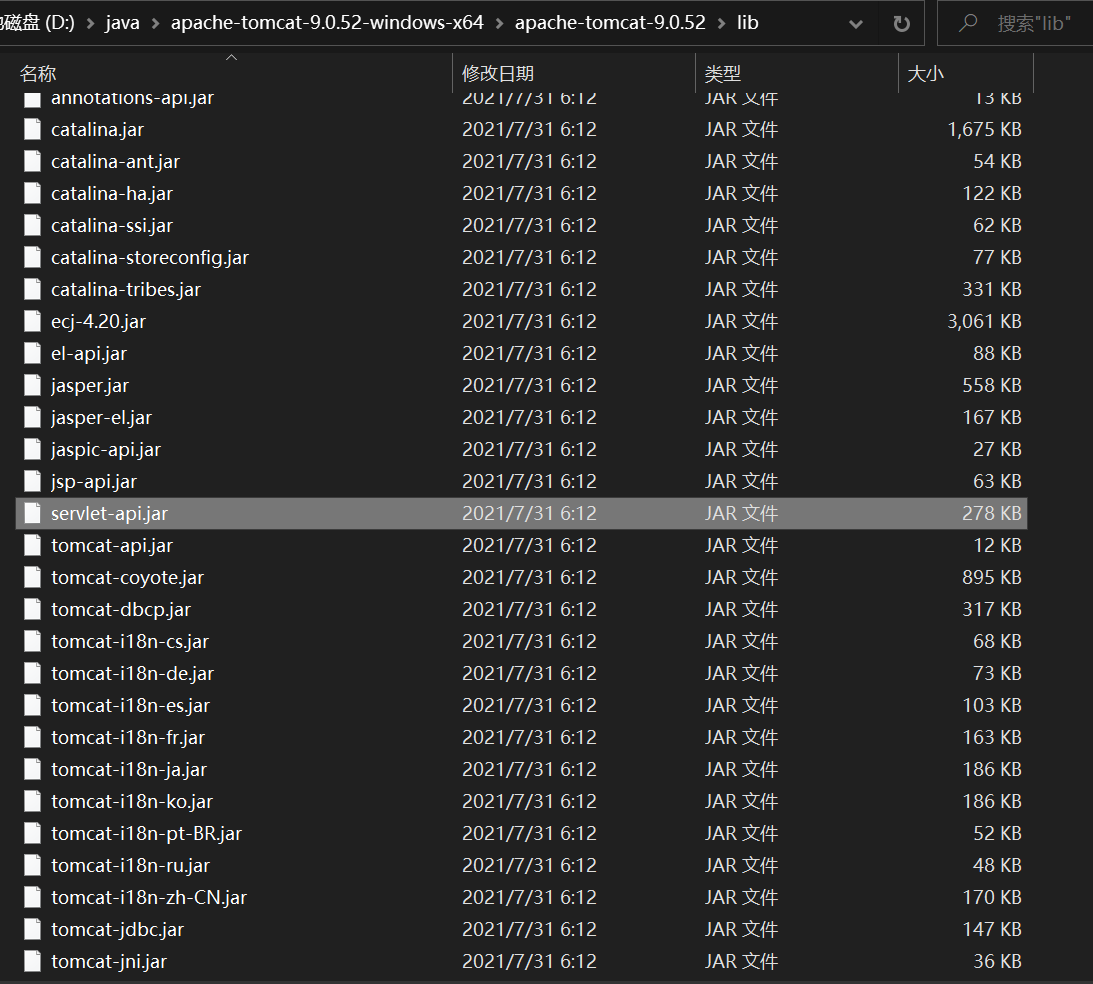Click the file icon of jasper-el.jar

click(32, 418)
